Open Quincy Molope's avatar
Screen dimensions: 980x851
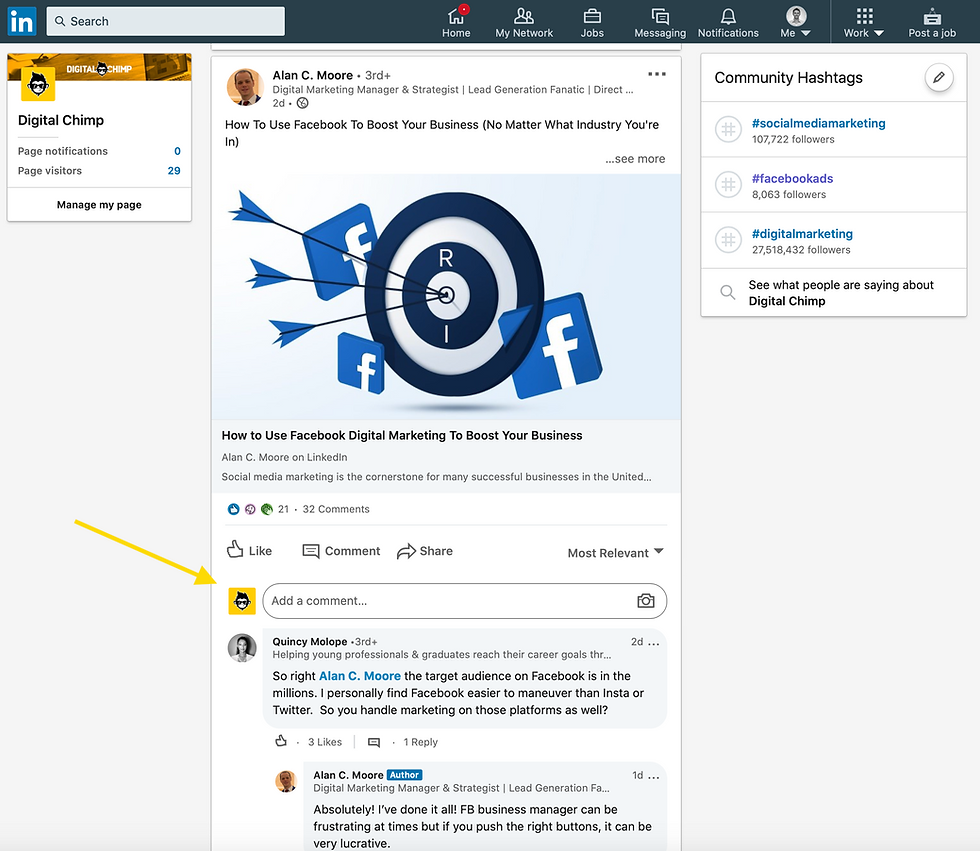[x=242, y=648]
